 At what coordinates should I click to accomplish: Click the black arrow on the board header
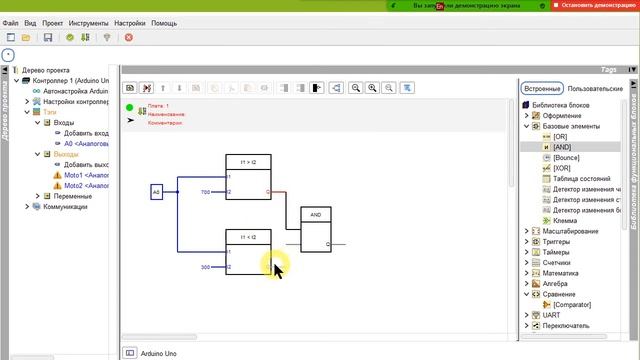(130, 120)
